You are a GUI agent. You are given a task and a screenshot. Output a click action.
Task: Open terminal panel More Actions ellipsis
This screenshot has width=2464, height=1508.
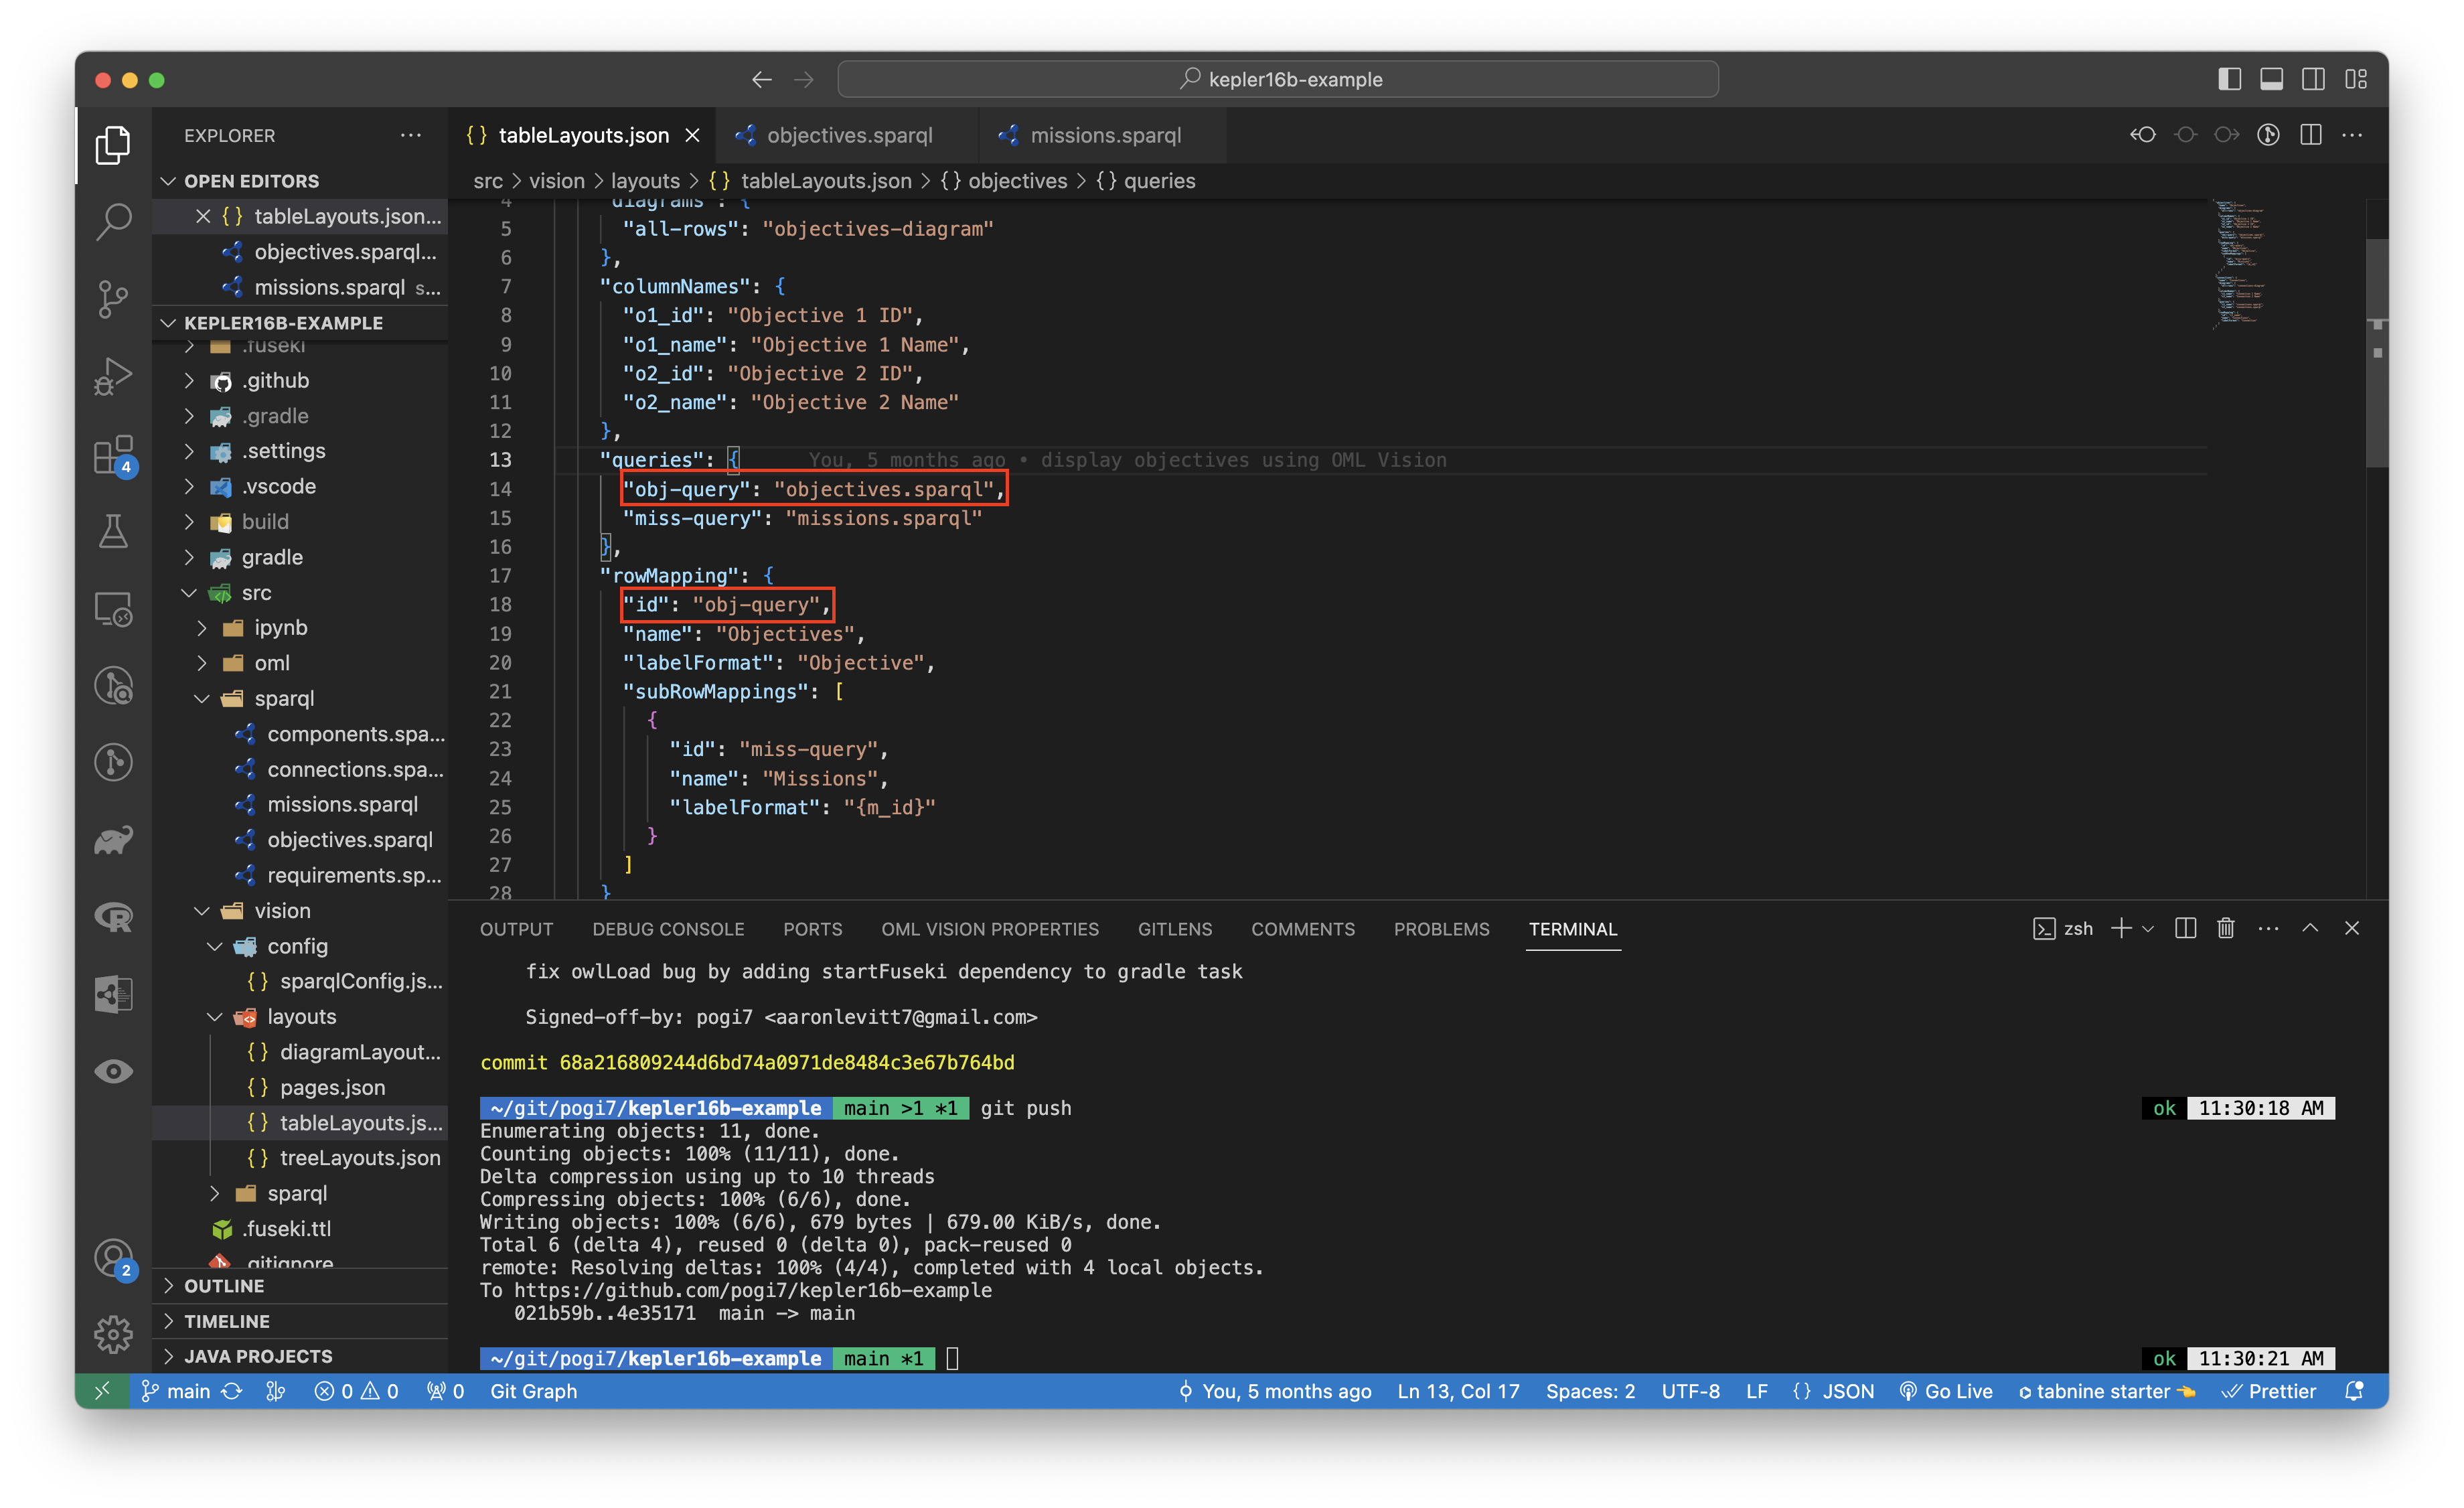pos(2268,928)
